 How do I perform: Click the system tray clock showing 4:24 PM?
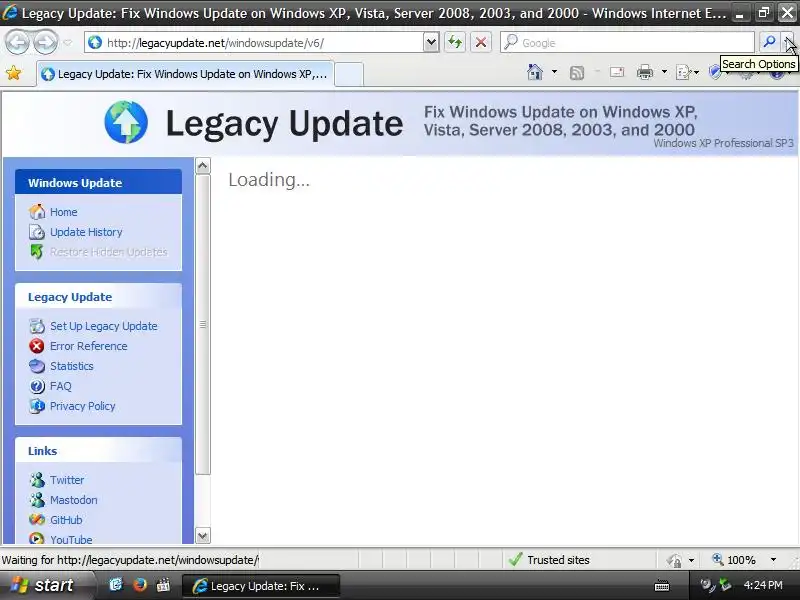click(763, 585)
